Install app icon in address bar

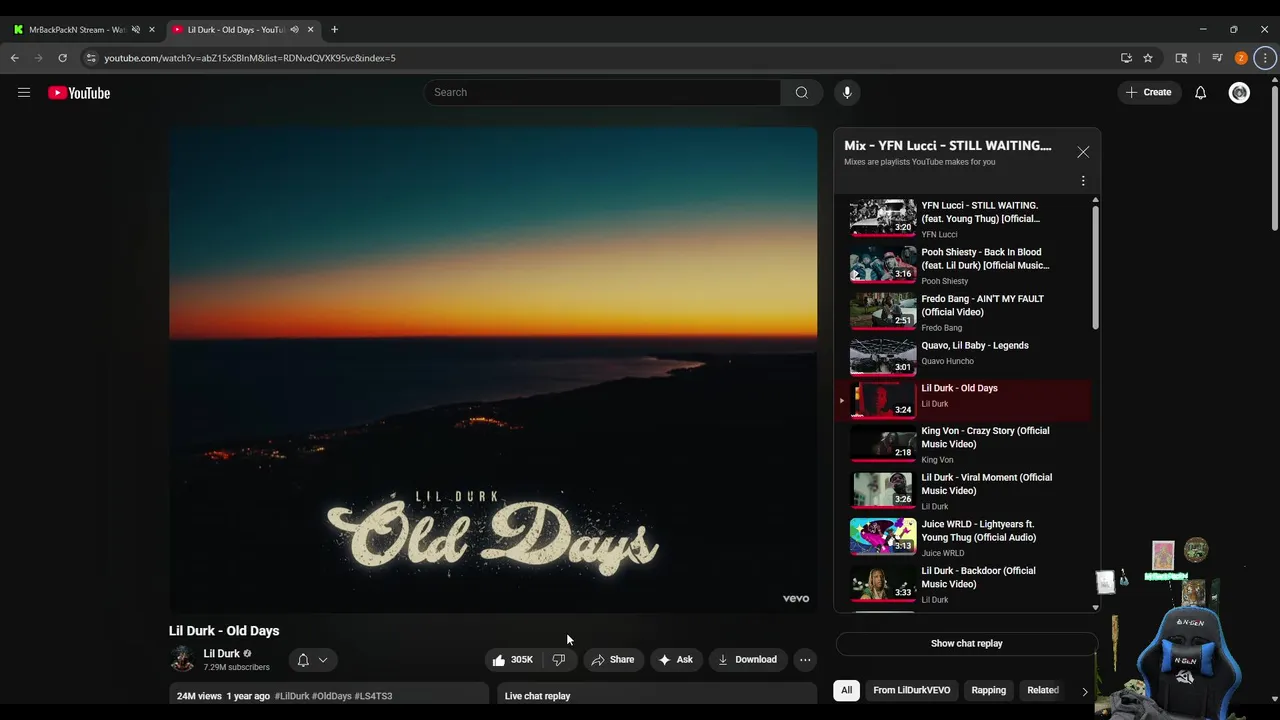pyautogui.click(x=1126, y=58)
